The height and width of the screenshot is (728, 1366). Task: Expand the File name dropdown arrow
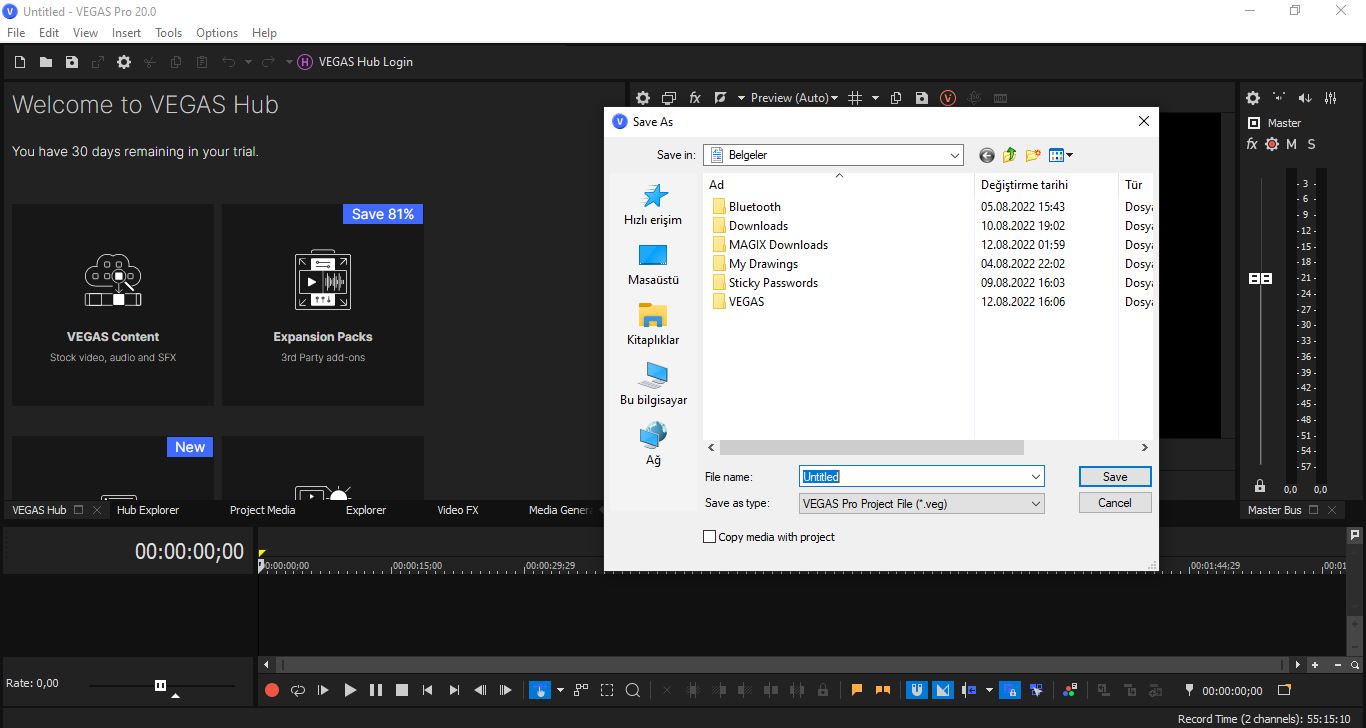pyautogui.click(x=1036, y=477)
